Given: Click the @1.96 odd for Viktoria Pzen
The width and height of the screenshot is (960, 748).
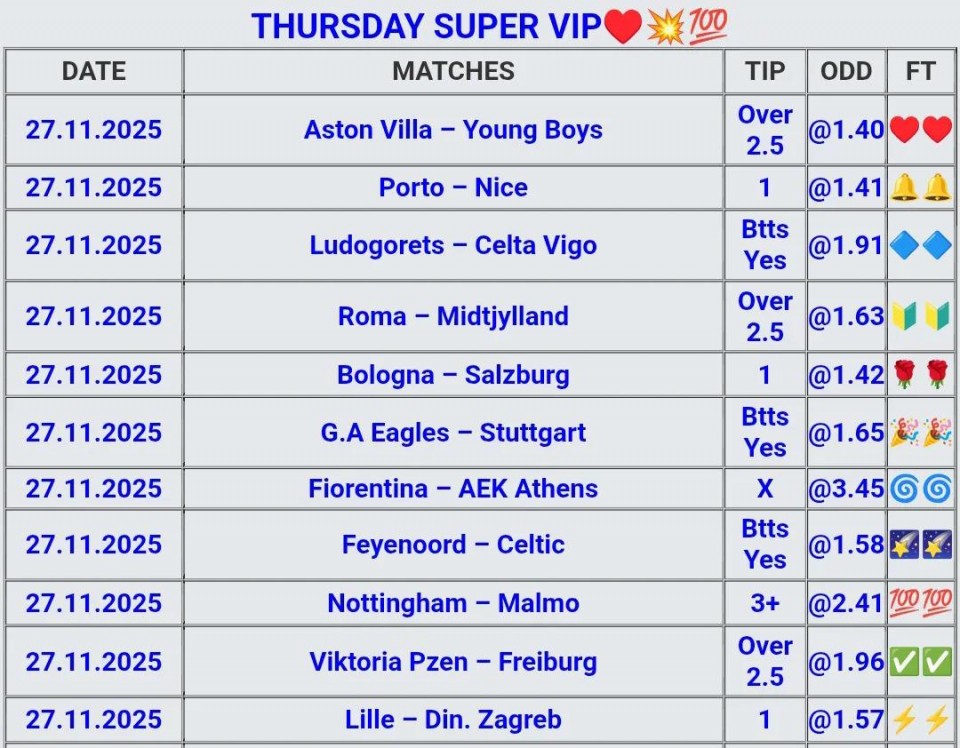Looking at the screenshot, I should (846, 662).
